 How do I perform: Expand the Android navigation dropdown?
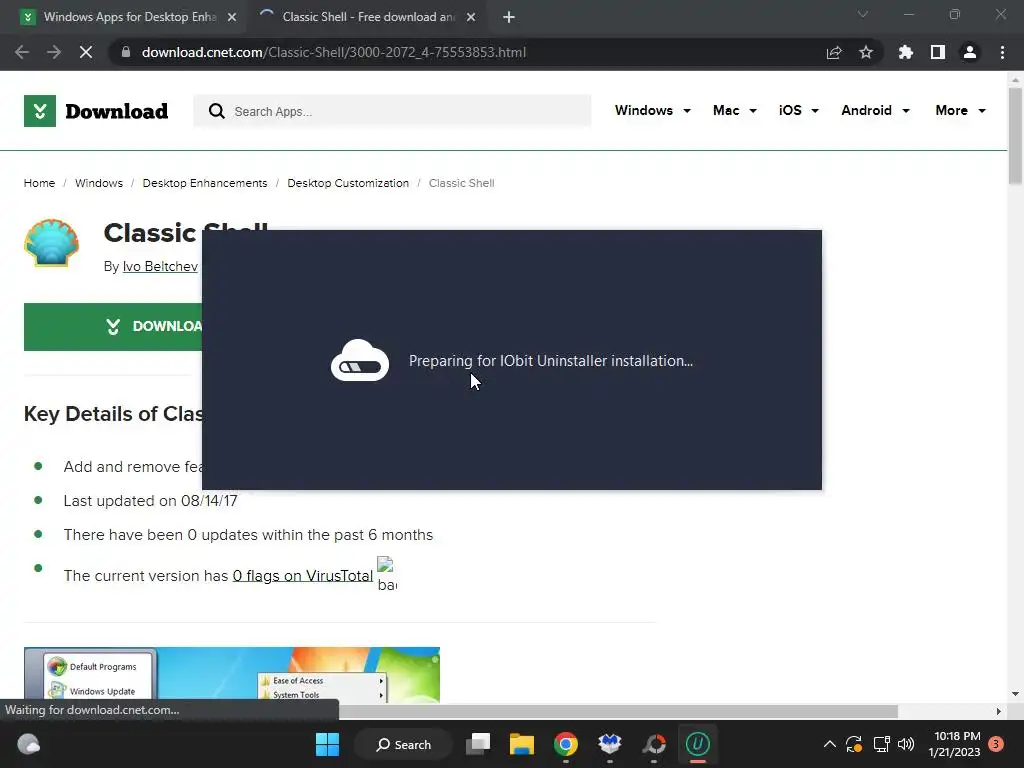point(875,110)
